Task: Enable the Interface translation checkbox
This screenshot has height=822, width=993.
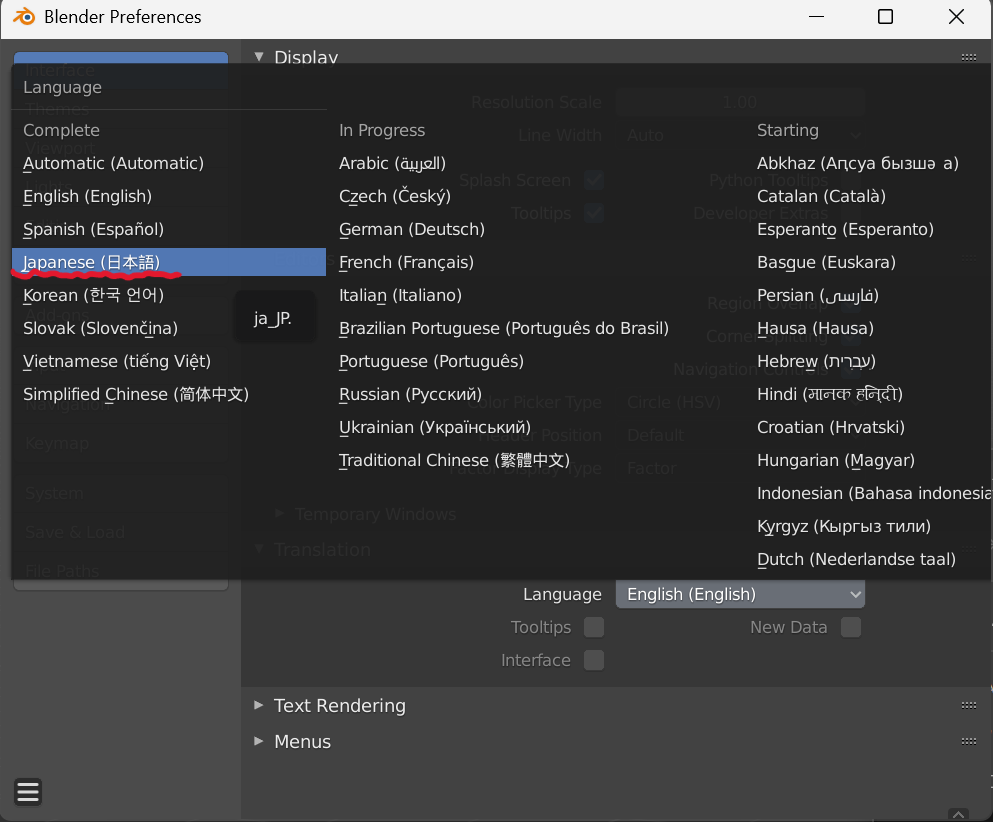Action: tap(594, 660)
